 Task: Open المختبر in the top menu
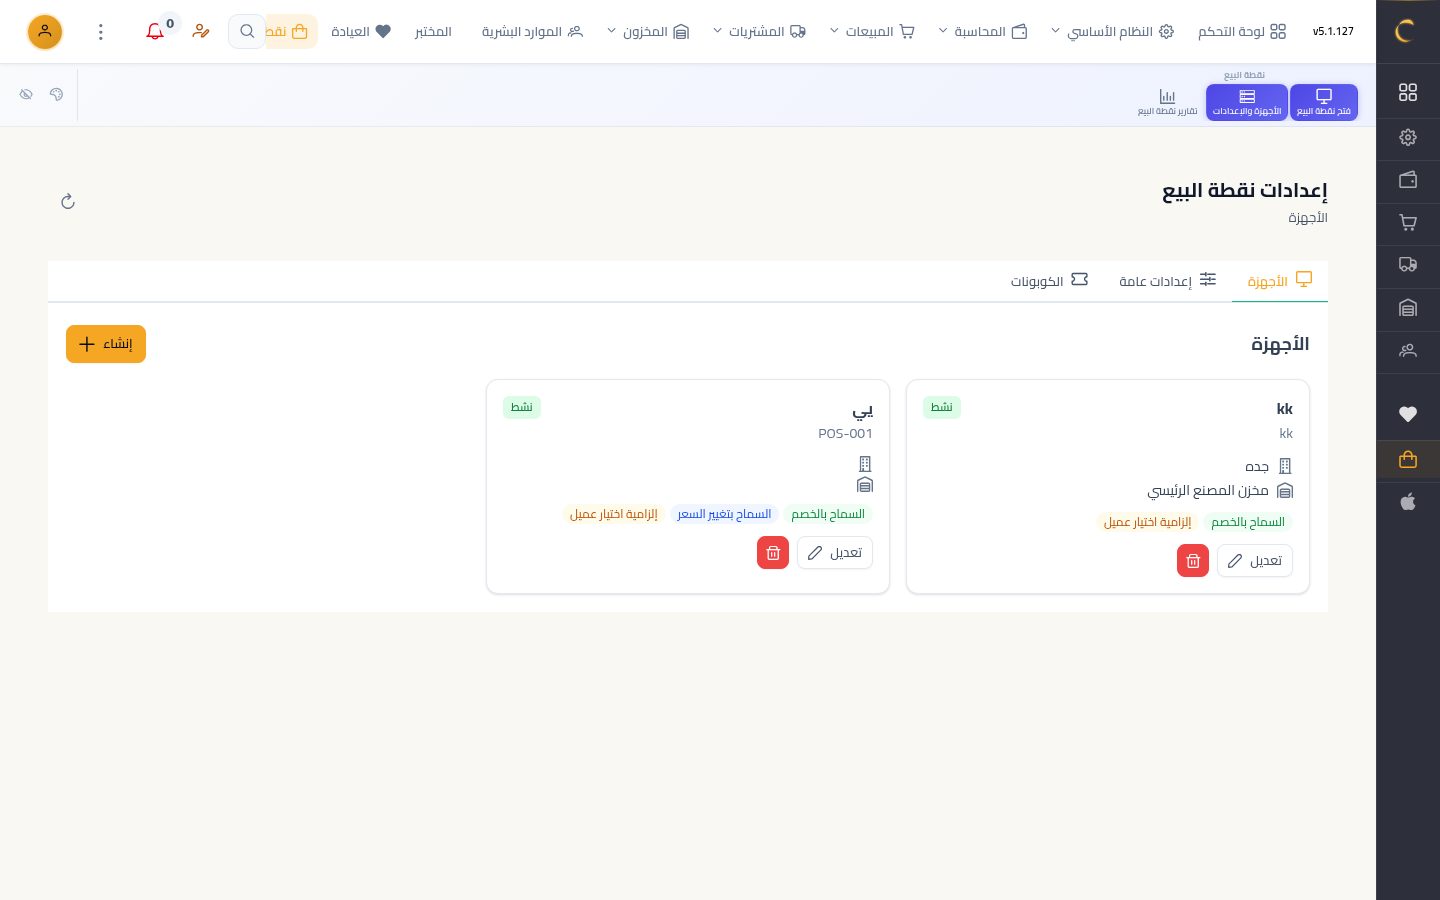[433, 32]
